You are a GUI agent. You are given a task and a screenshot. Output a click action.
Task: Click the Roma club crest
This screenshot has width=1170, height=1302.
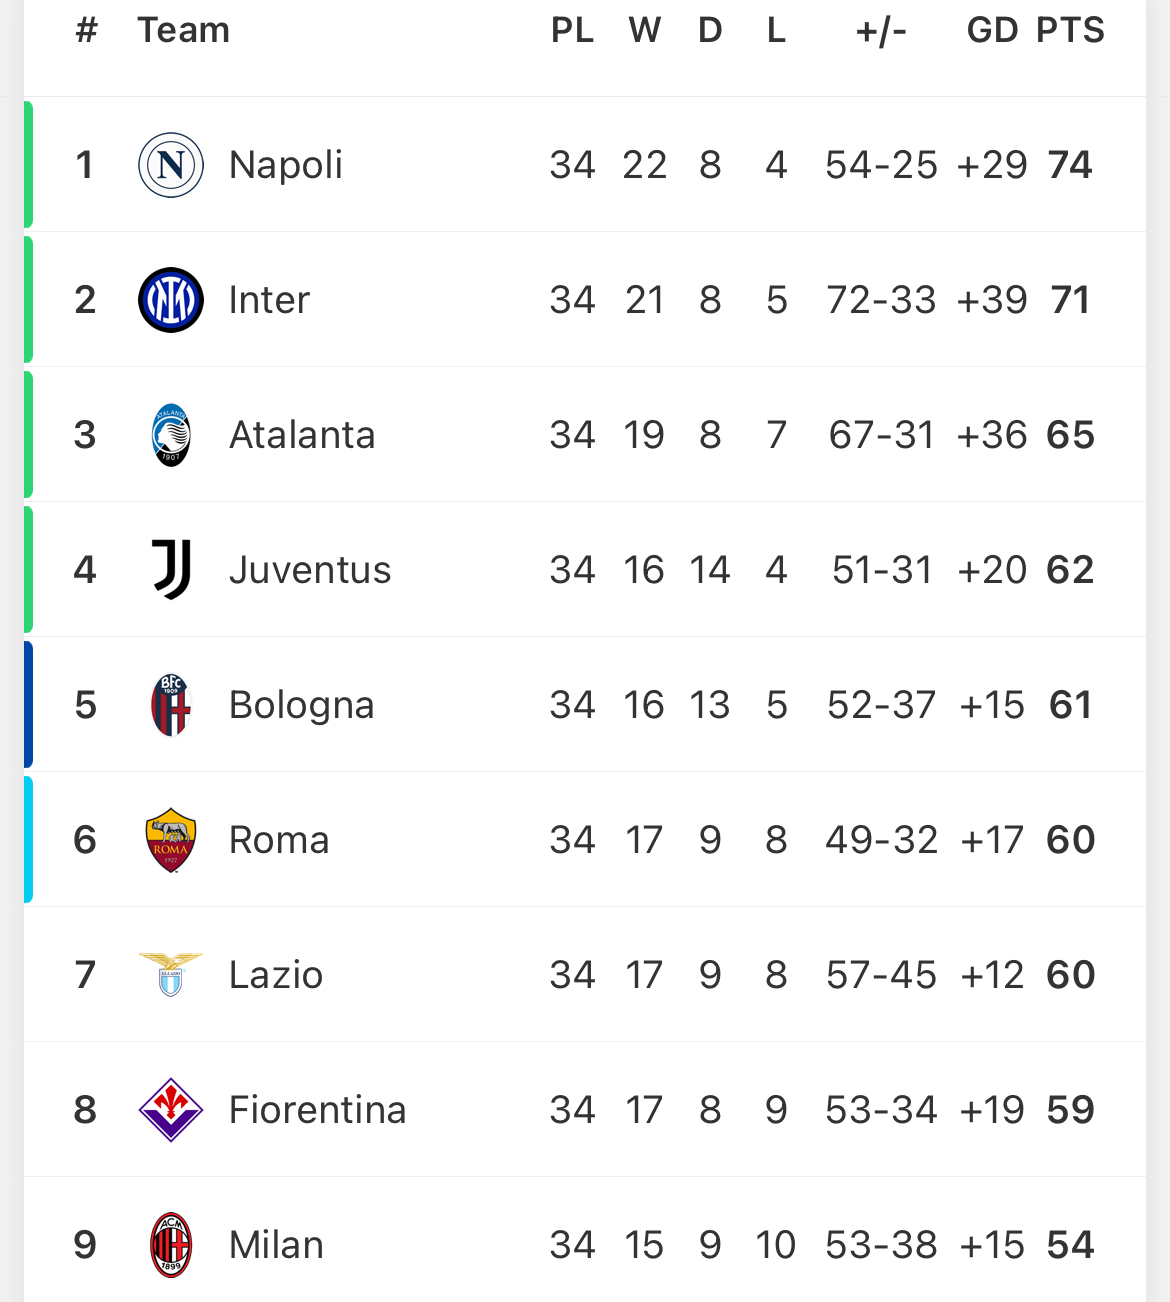(171, 840)
